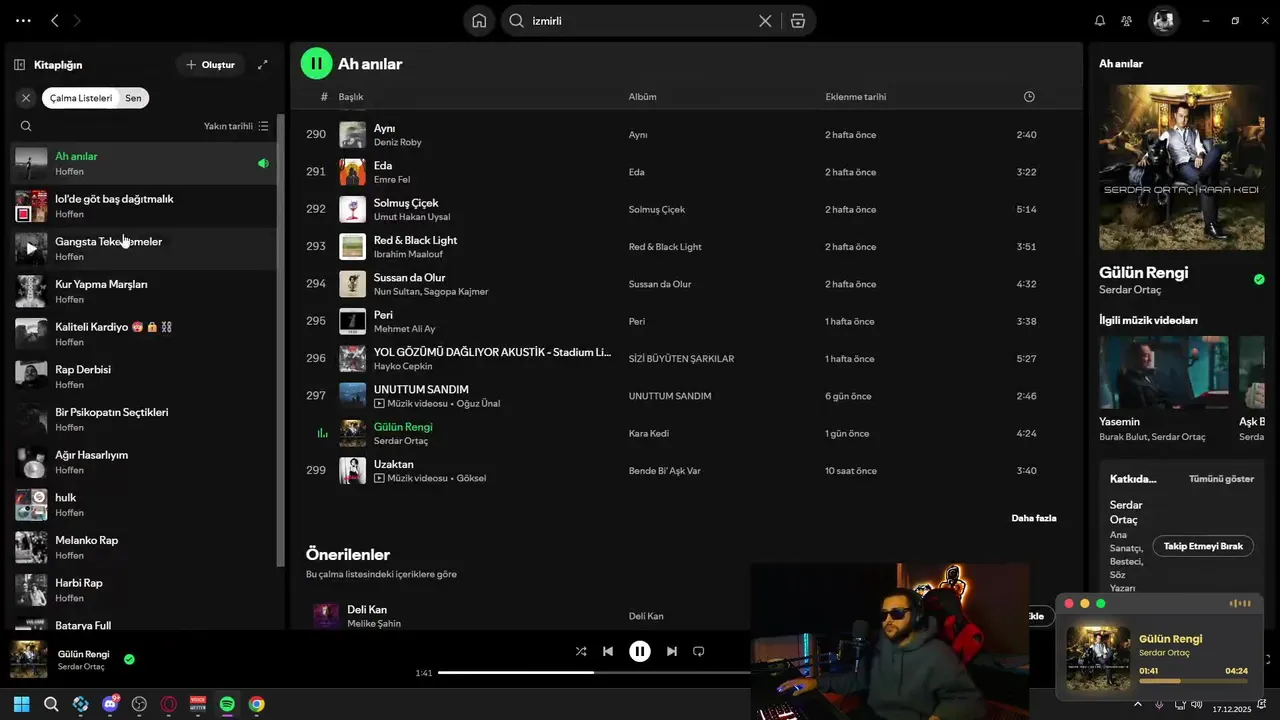Image resolution: width=1280 pixels, height=720 pixels.
Task: Pause the Ah anılar playlist with green button
Action: tap(316, 63)
